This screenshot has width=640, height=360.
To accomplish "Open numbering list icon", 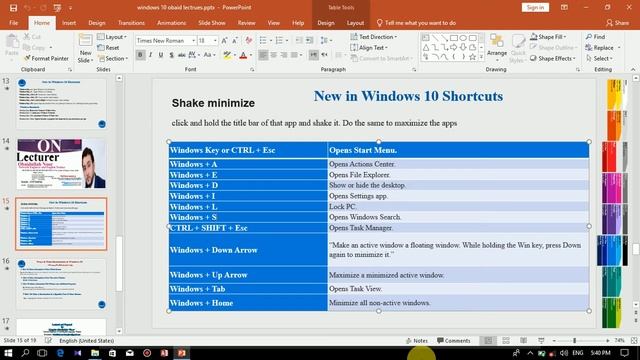I will [279, 40].
